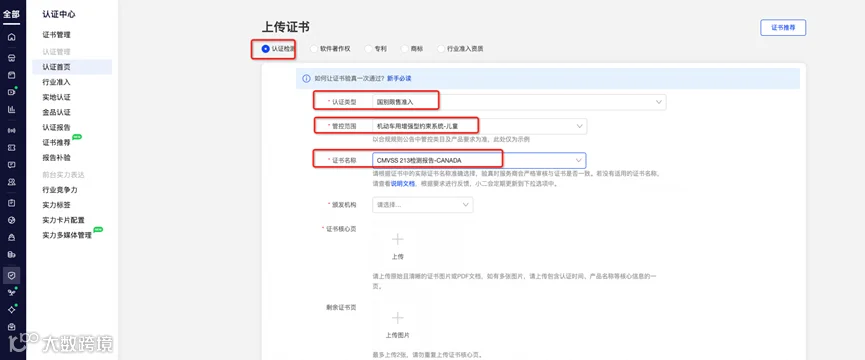The height and width of the screenshot is (360, 865).
Task: Click the 上传 label under certificate core page
Action: (x=398, y=257)
